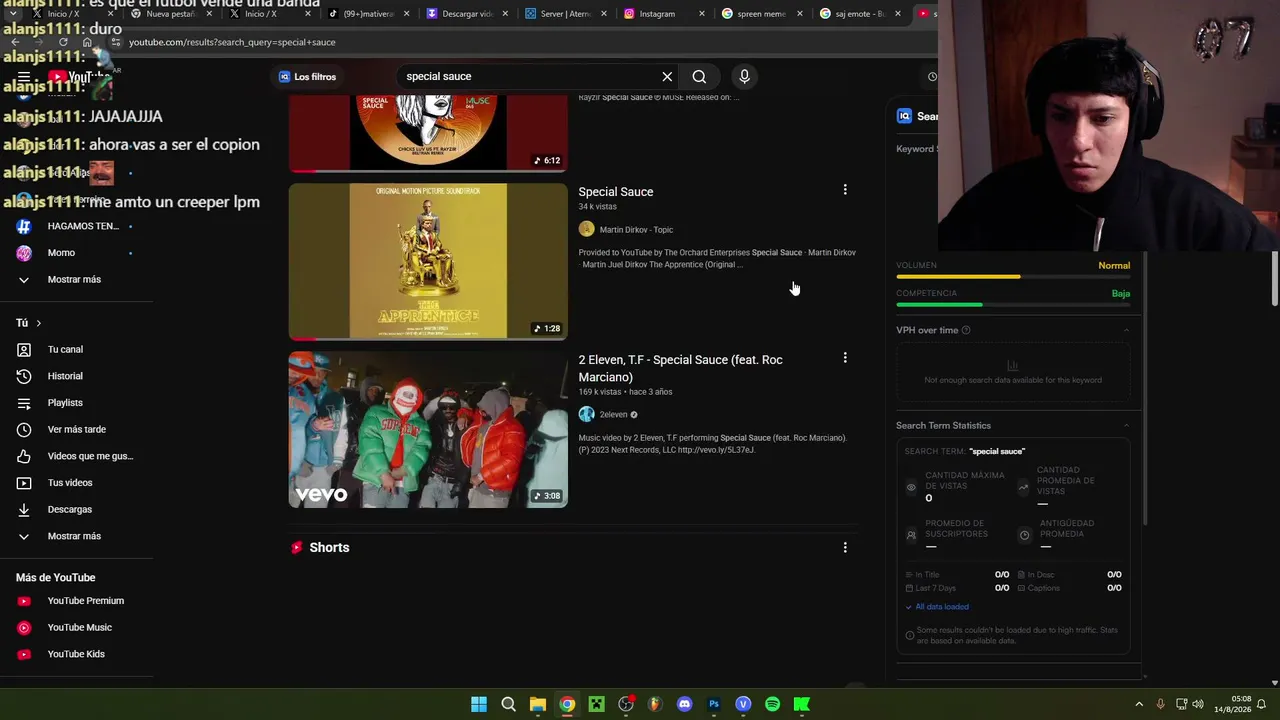Open Discord from the taskbar
The image size is (1280, 720).
click(684, 704)
